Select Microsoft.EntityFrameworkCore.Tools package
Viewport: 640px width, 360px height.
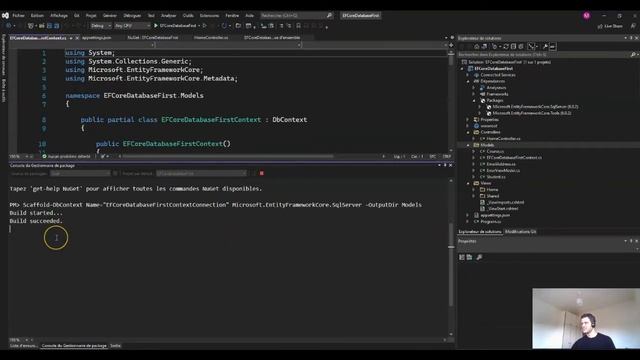[532, 113]
